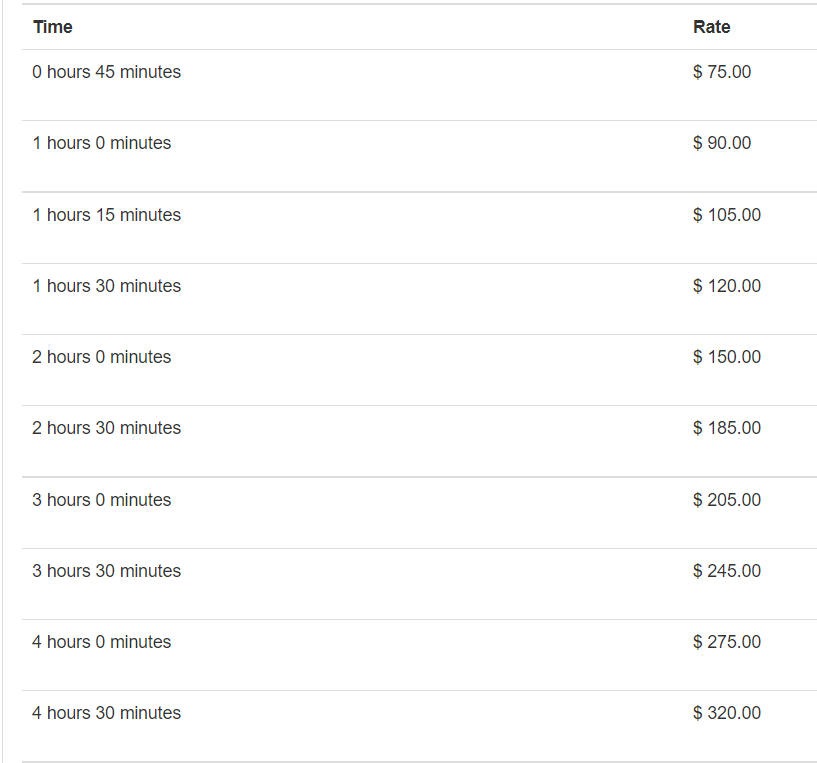Select the 2 hours 30 minutes row
Screen dimensions: 817x763
pos(107,428)
